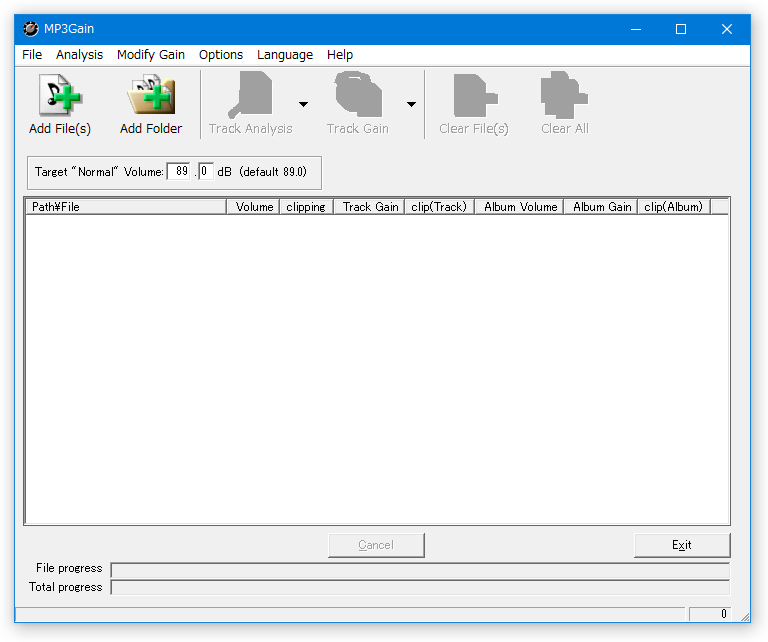Expand the Track Analysis dropdown arrow
This screenshot has height=642, width=768.
click(x=304, y=104)
